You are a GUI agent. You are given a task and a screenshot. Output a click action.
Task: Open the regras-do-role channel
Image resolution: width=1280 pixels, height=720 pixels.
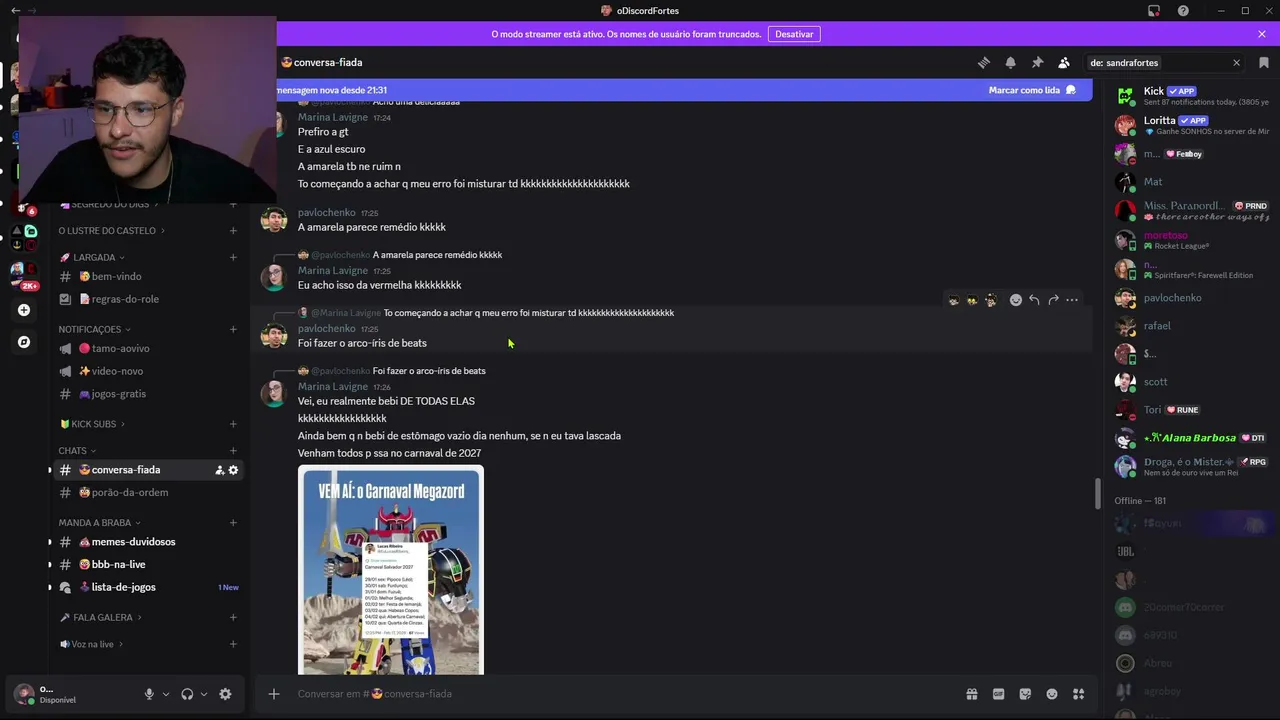tap(149, 299)
